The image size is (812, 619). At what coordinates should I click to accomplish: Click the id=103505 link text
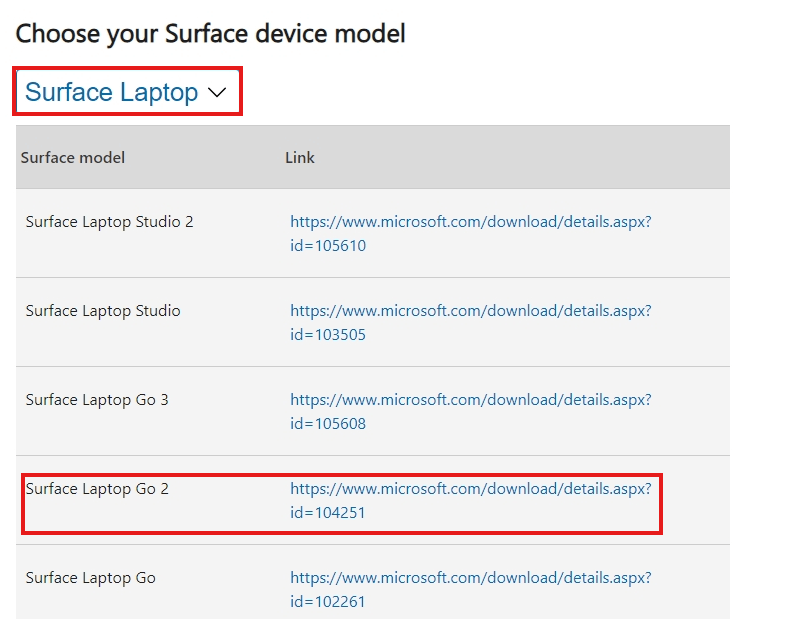point(328,335)
